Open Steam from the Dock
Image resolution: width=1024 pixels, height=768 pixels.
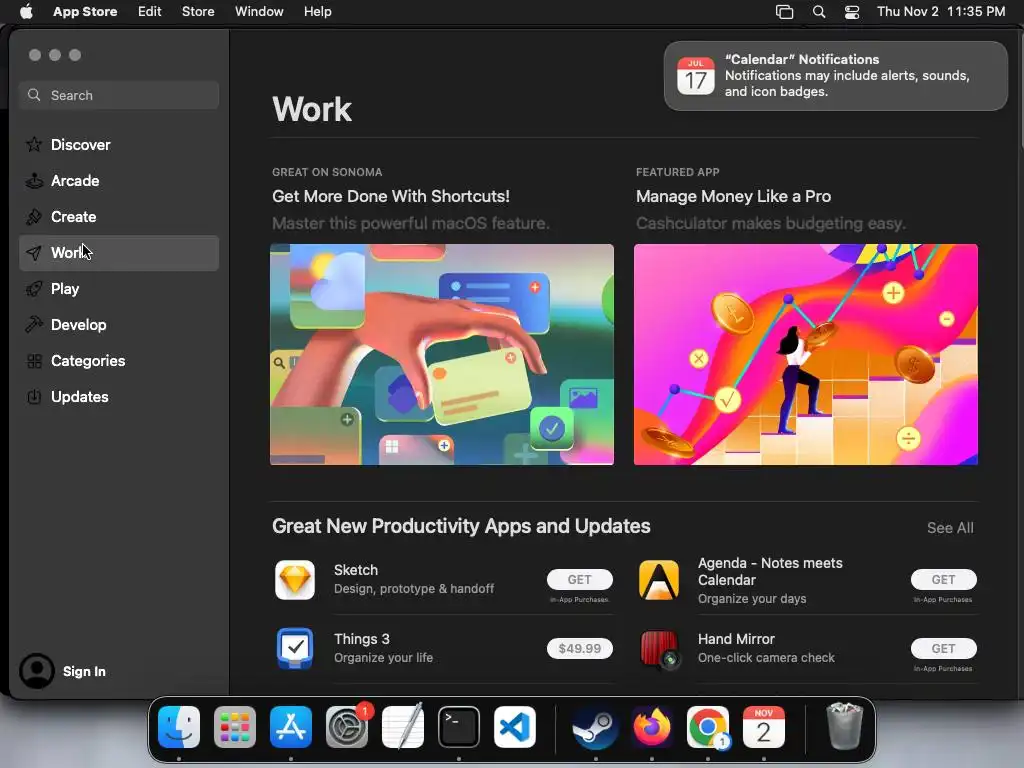pos(596,727)
